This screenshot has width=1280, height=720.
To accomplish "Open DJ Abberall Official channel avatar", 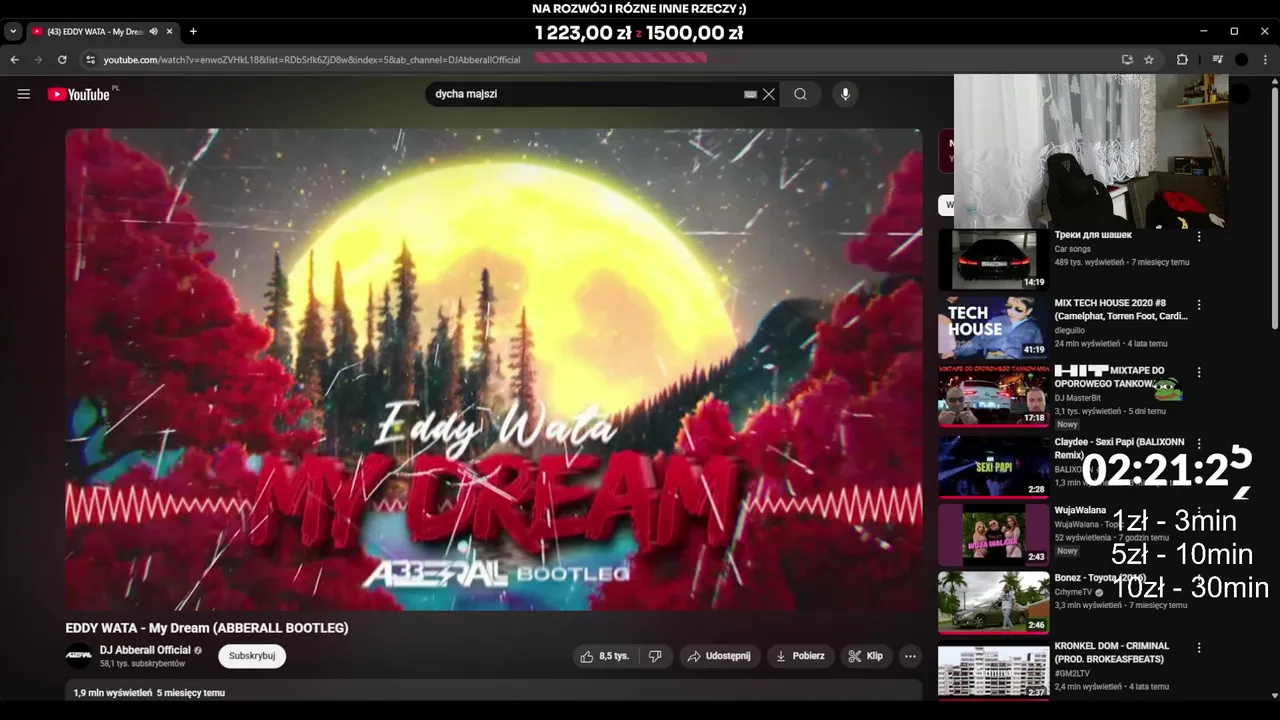I will click(78, 656).
